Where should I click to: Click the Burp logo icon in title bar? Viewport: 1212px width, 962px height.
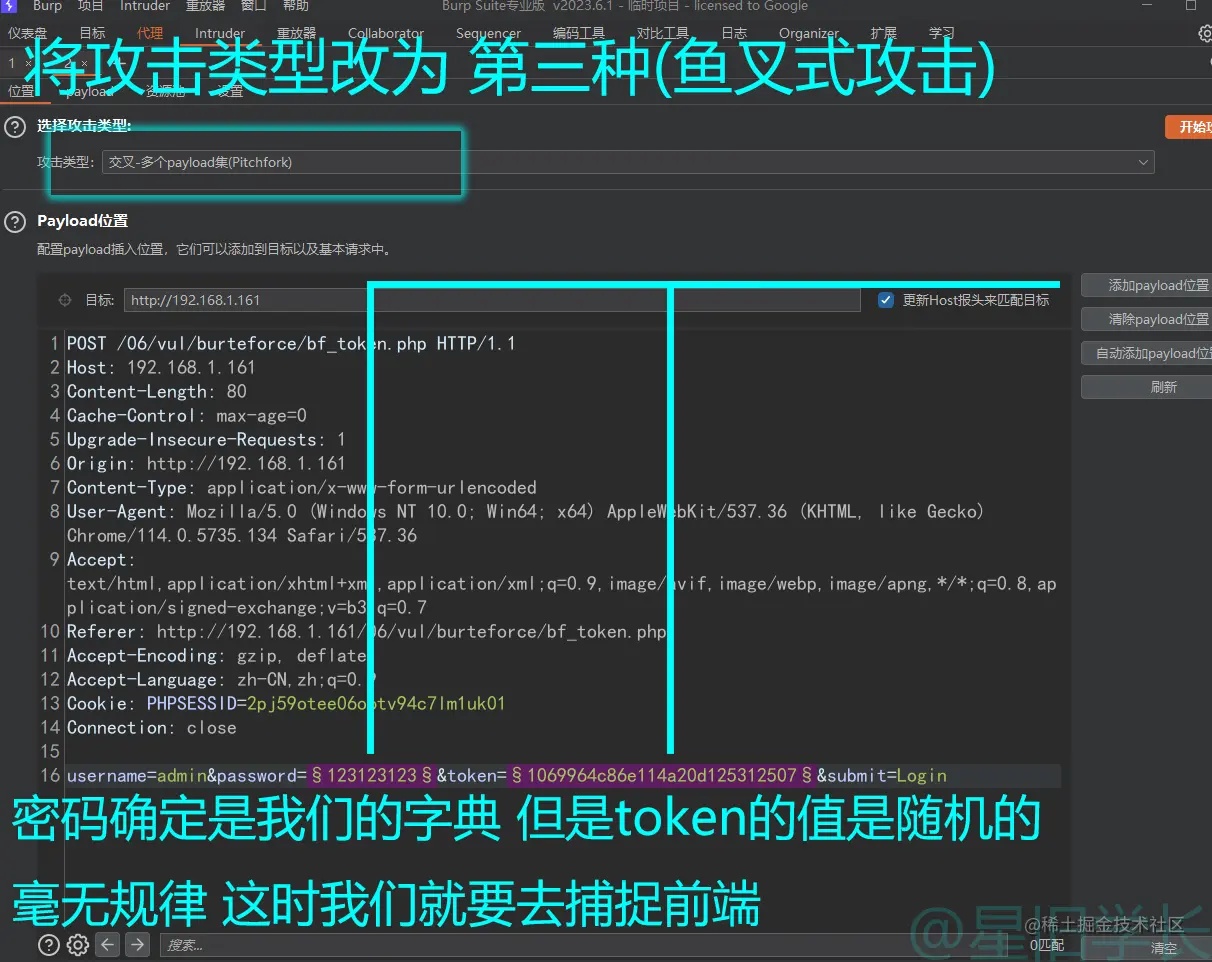click(9, 6)
